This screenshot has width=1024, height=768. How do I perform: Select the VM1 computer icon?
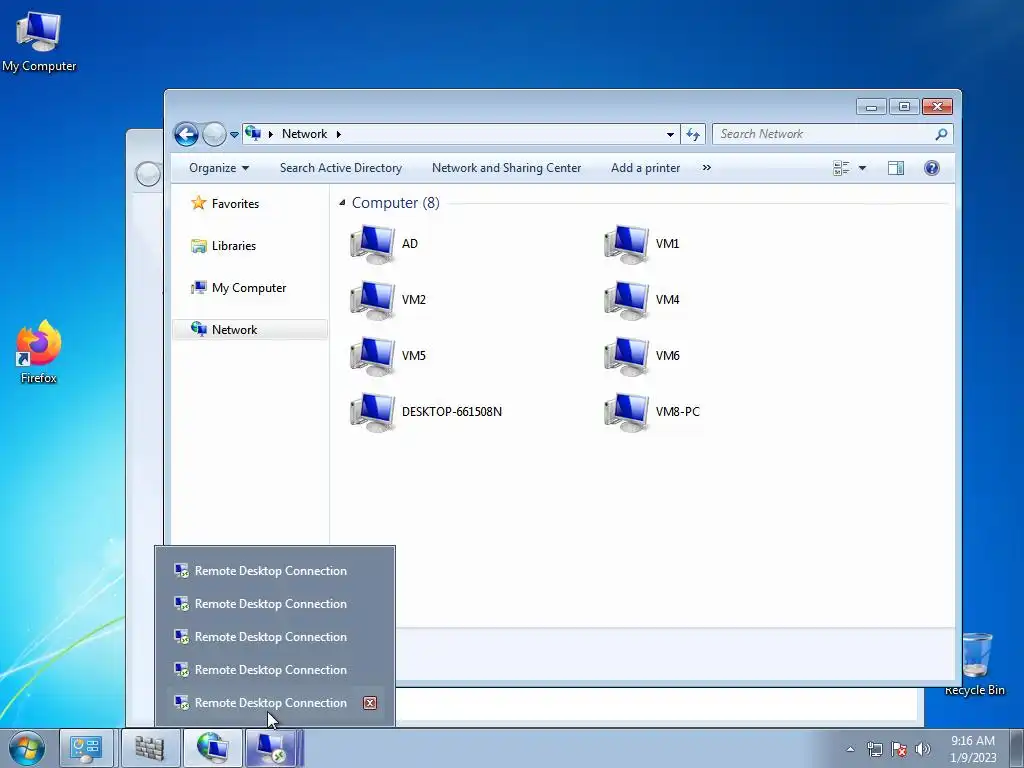pyautogui.click(x=626, y=244)
